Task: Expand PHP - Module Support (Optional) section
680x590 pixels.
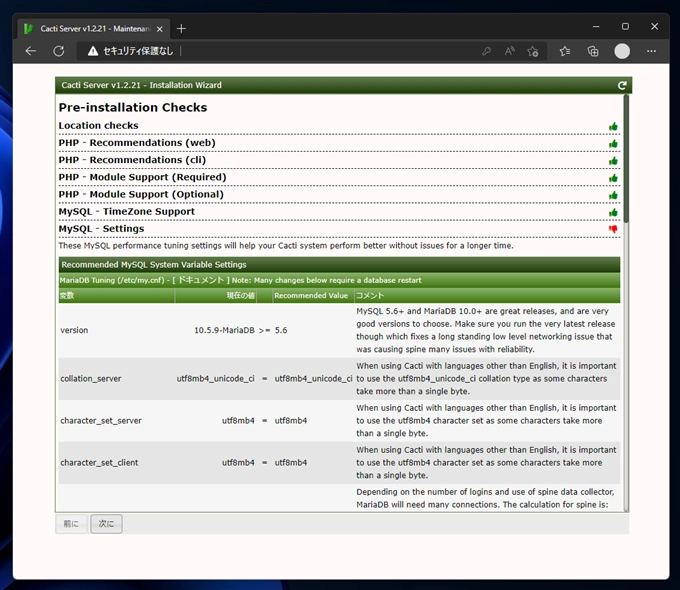Action: pyautogui.click(x=141, y=194)
